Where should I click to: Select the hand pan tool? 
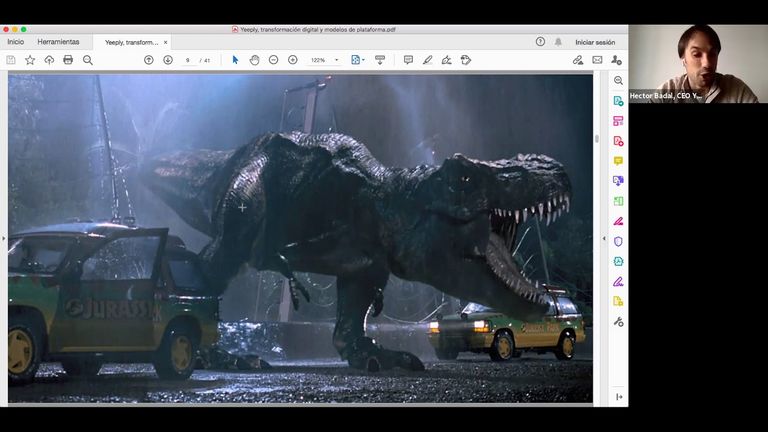coord(254,60)
